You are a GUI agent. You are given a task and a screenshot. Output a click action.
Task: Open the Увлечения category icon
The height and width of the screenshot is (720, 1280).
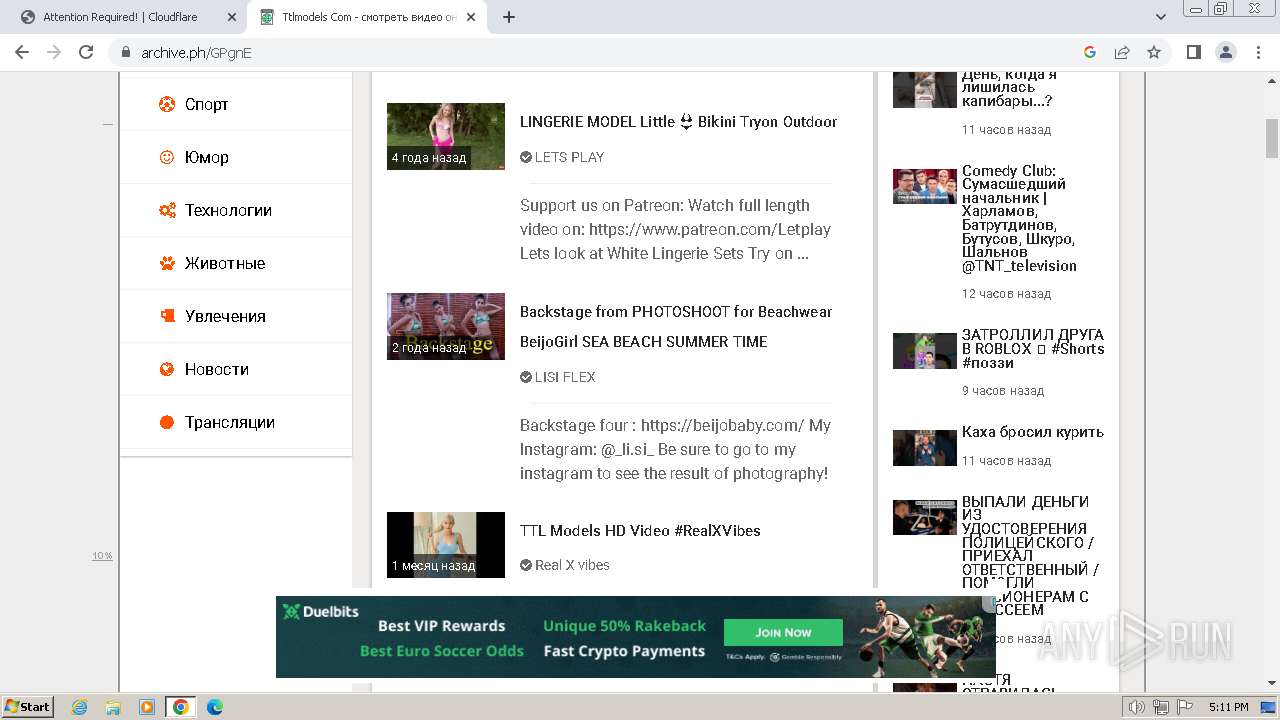tap(167, 316)
